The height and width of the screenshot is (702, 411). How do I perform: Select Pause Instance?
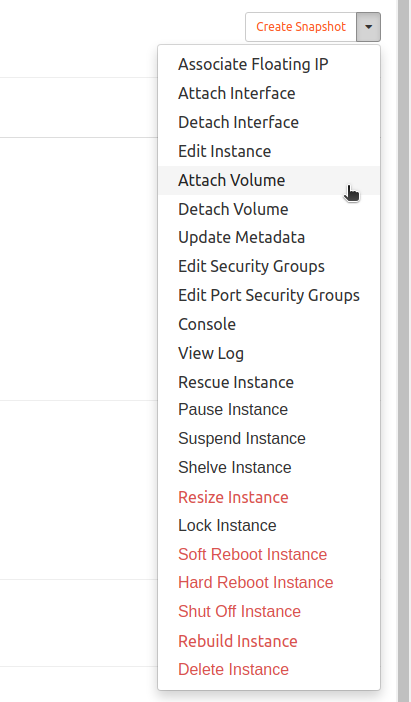point(269,410)
